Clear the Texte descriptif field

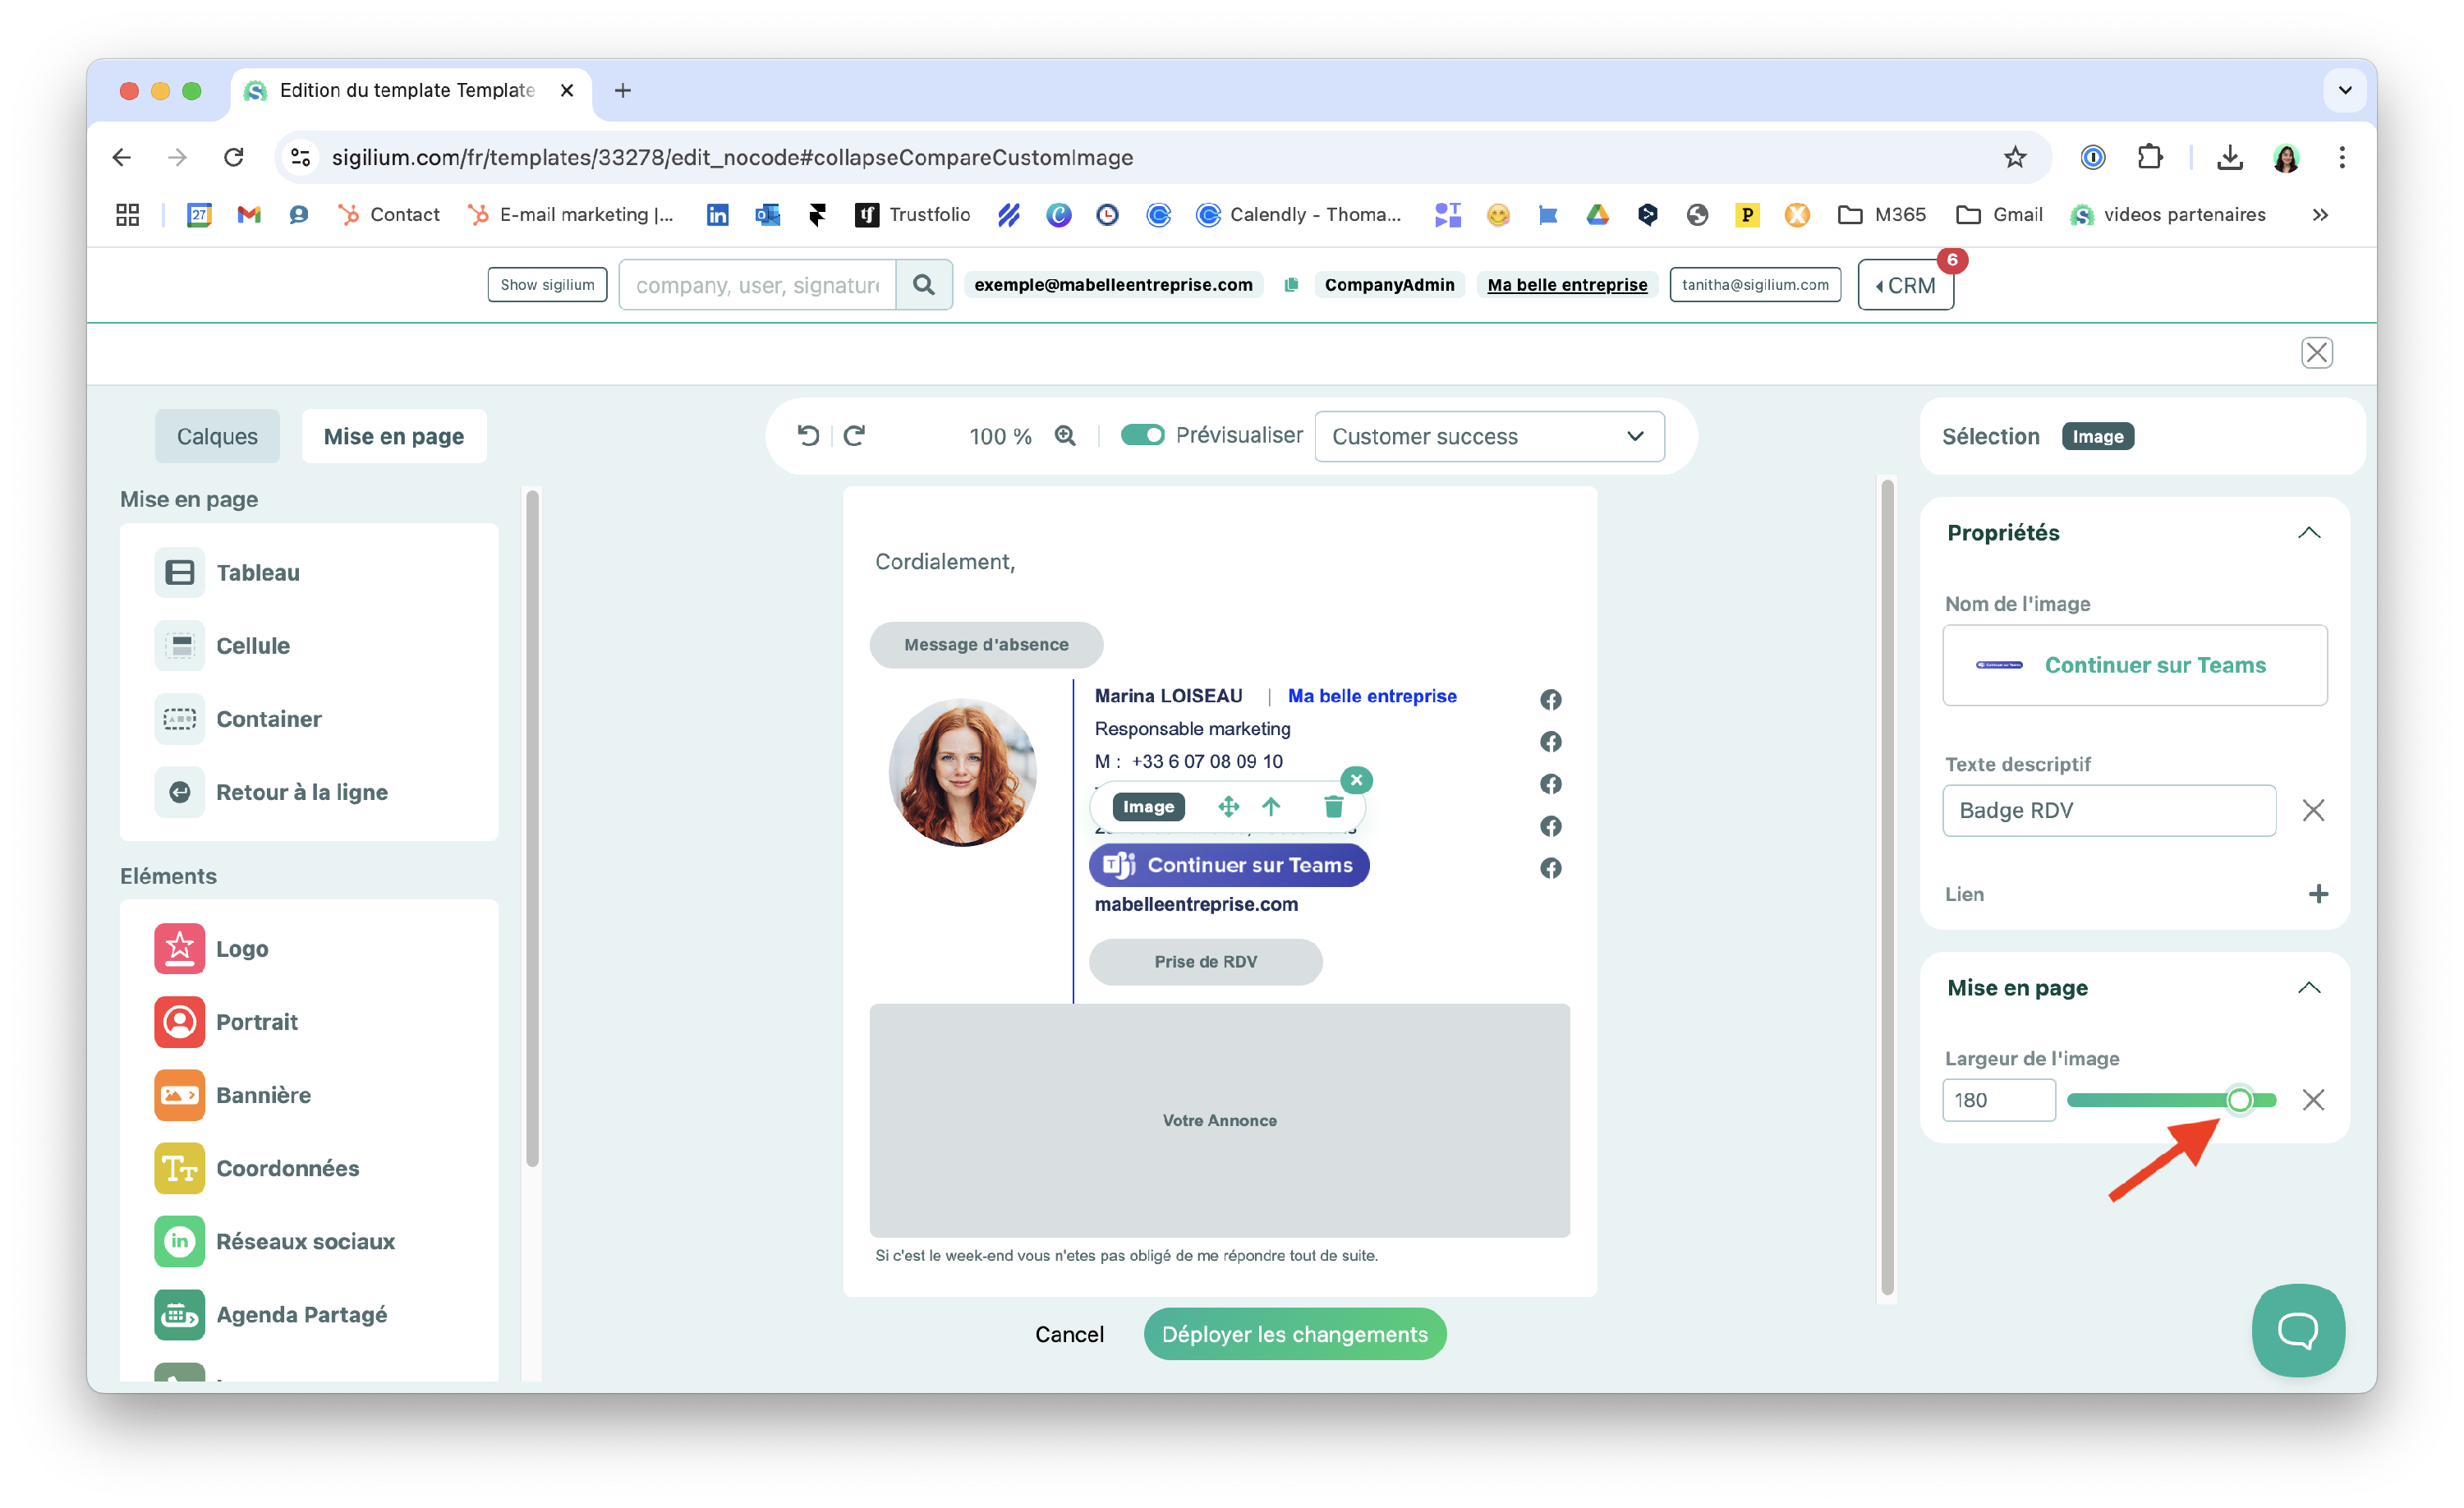pos(2313,810)
